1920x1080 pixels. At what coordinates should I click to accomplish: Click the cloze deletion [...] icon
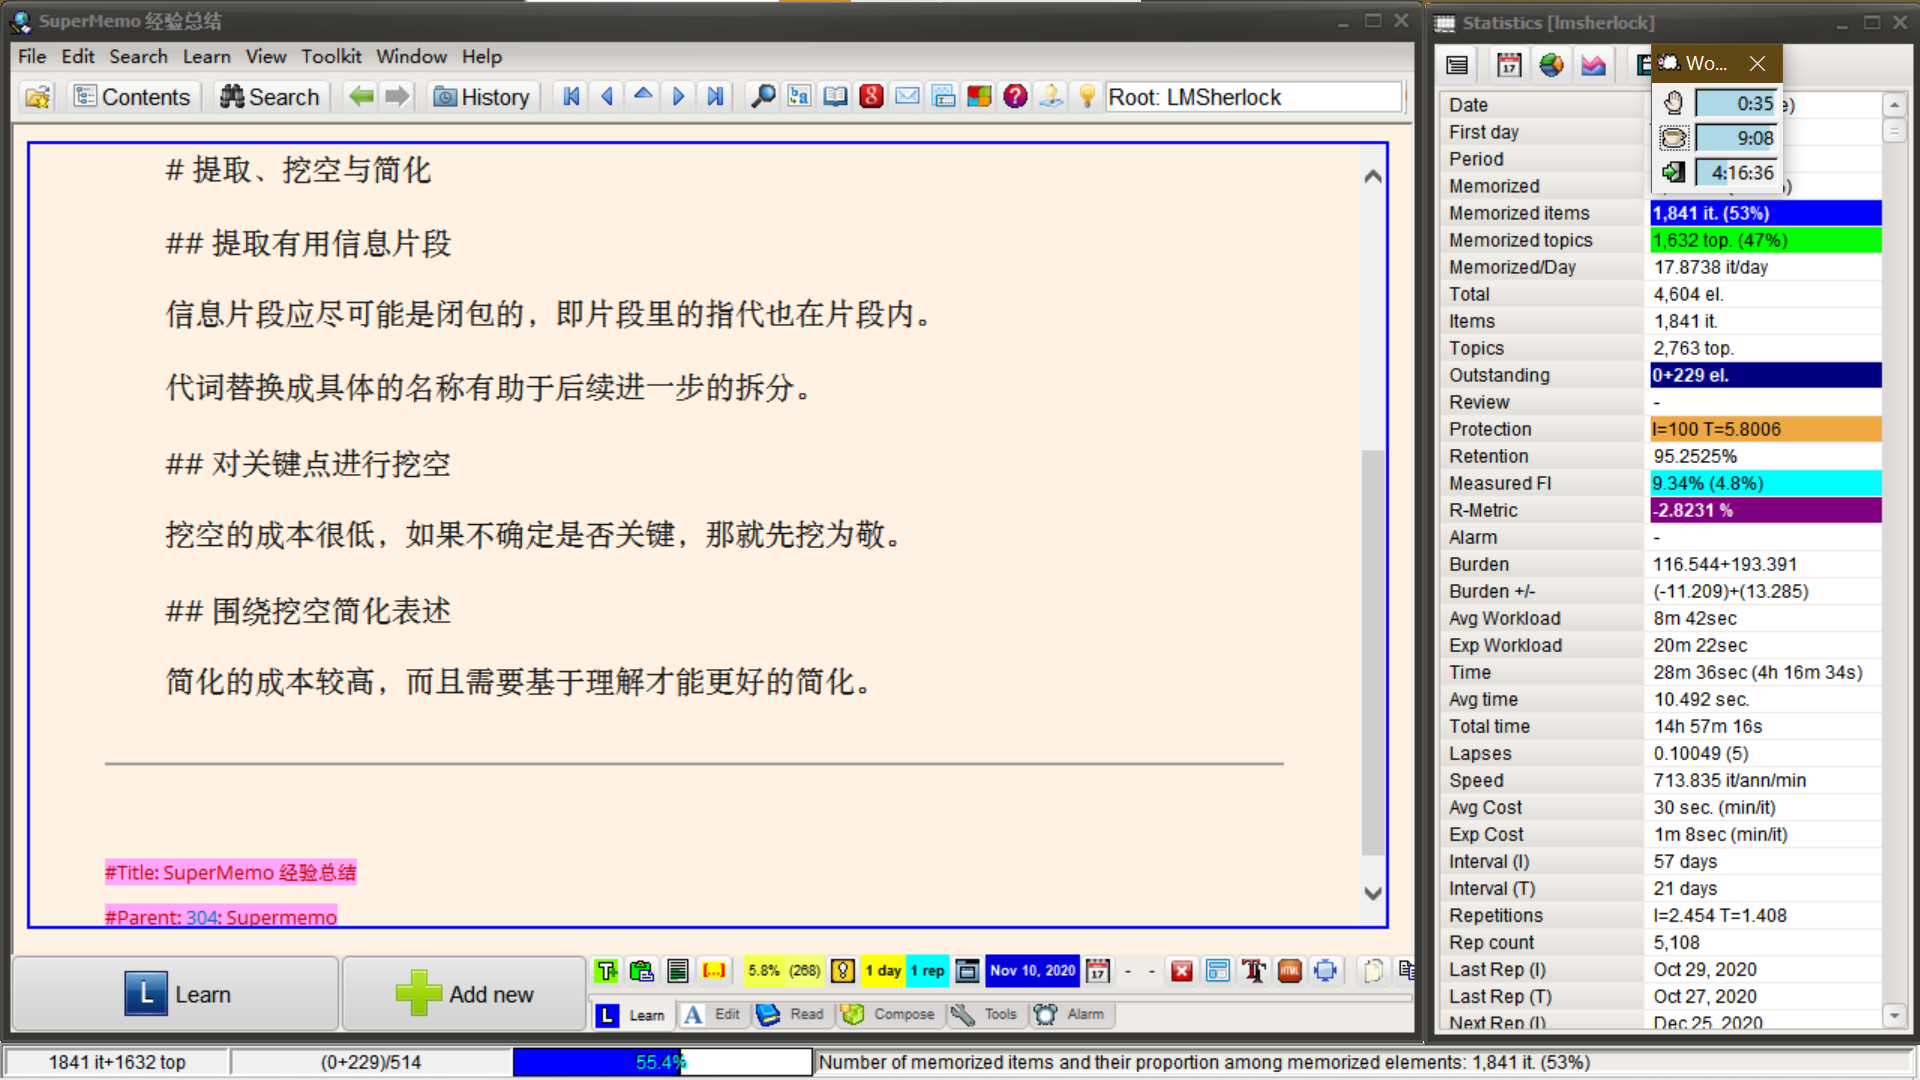[714, 971]
